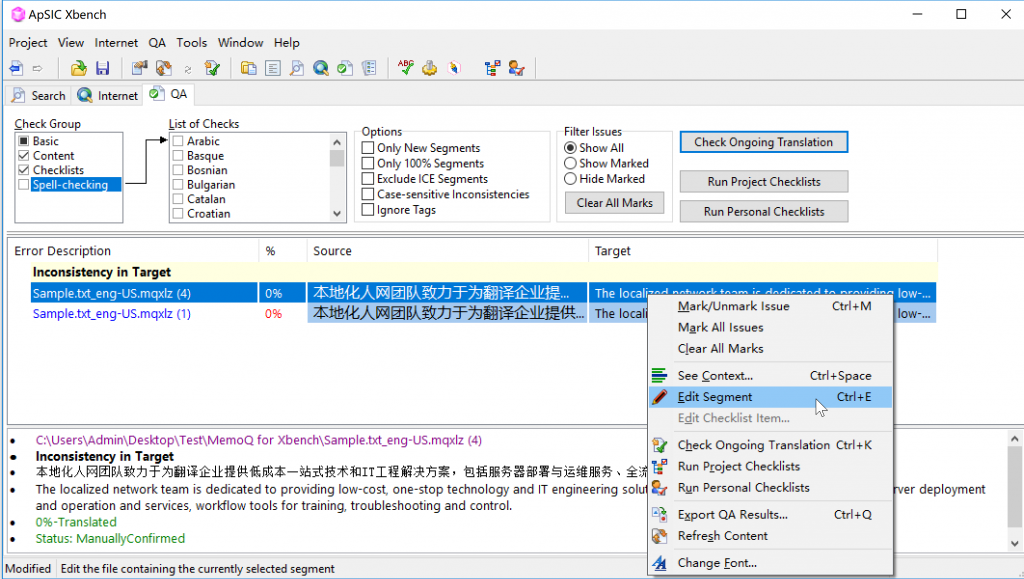Click the back arrow toolbar icon

pyautogui.click(x=16, y=68)
